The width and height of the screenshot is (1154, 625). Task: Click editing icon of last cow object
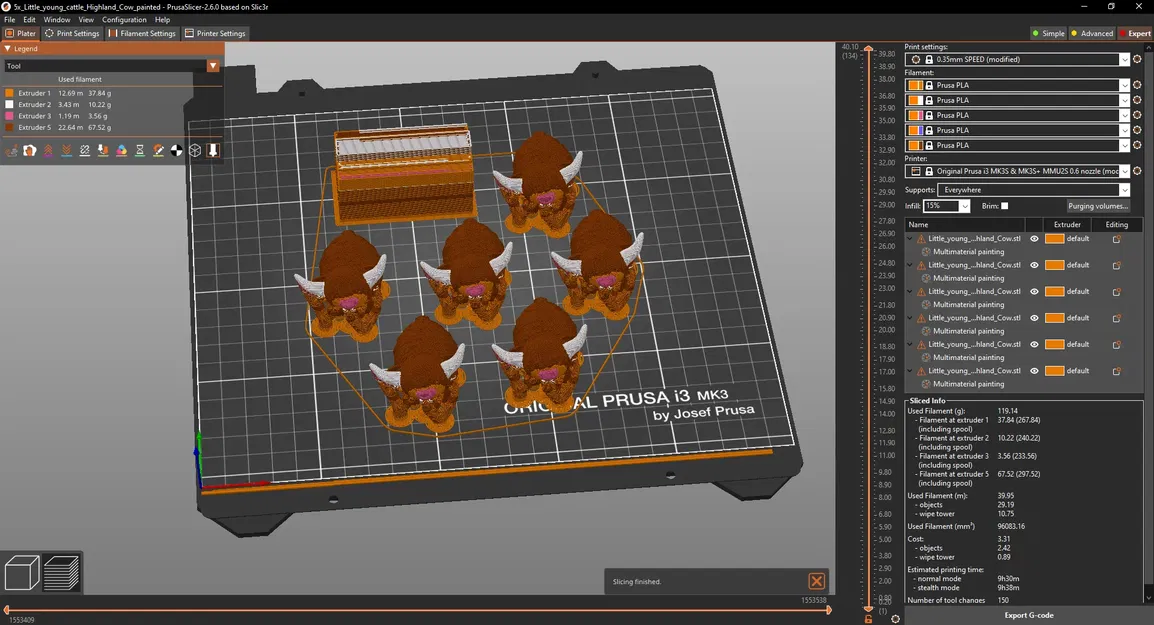pos(1116,371)
